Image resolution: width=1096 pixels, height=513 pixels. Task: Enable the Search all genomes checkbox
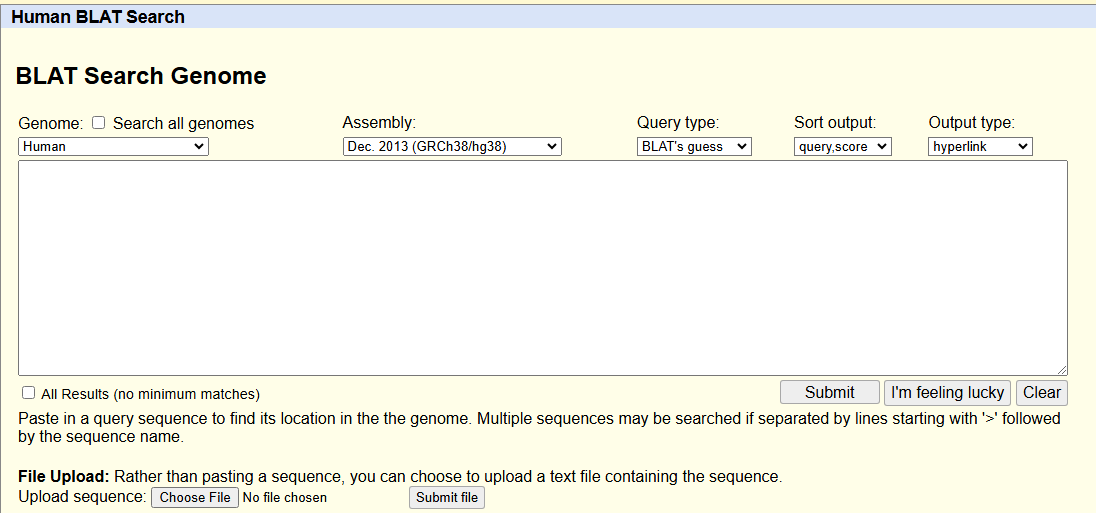[99, 123]
